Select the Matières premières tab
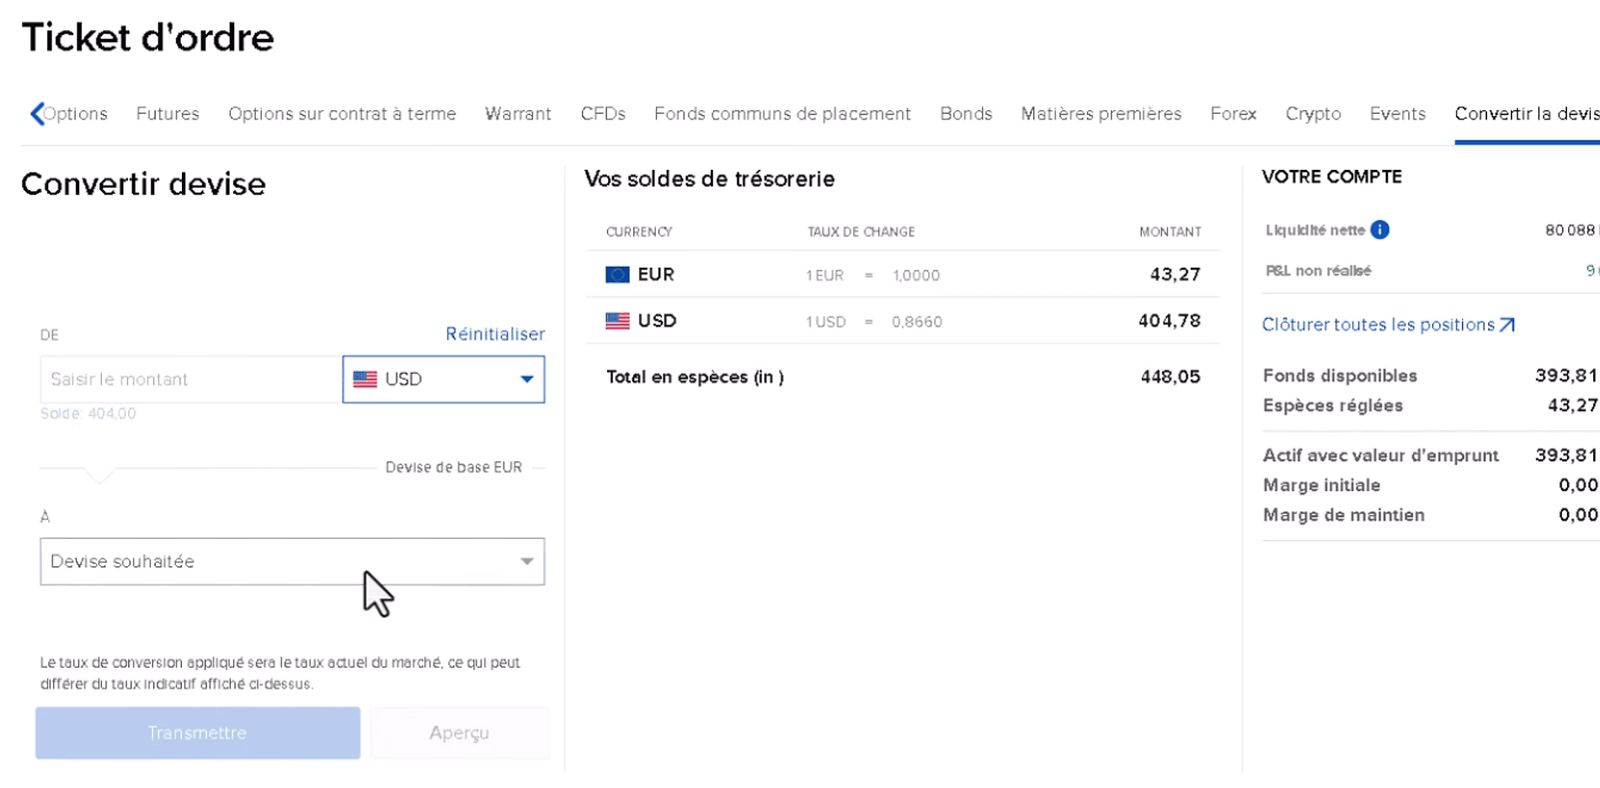Screen dimensions: 1600x788 click(1101, 114)
